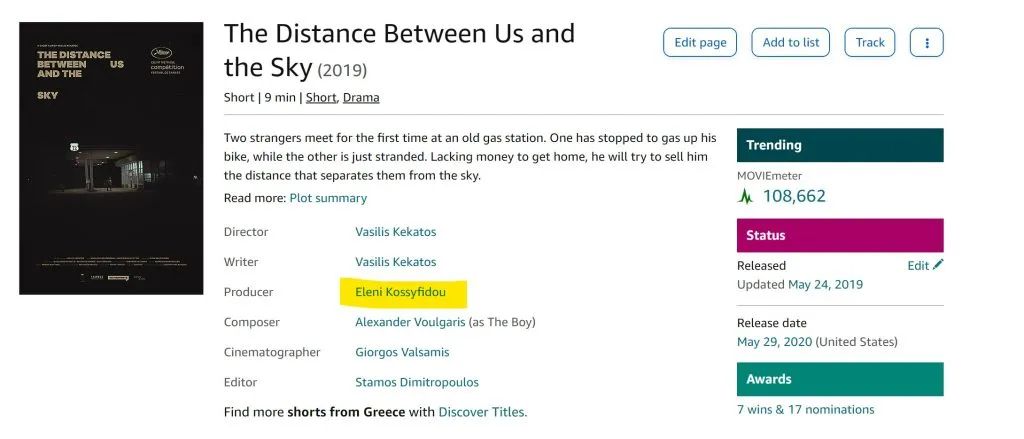
Task: Open the Plot summary link
Action: [328, 198]
